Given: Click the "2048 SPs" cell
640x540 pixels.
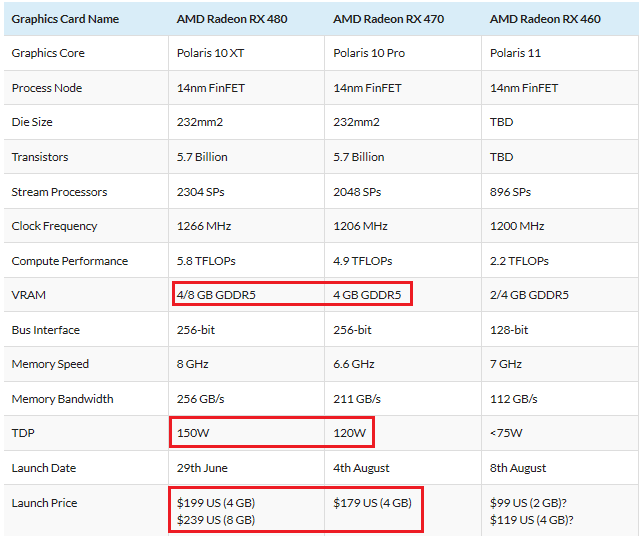Looking at the screenshot, I should (x=357, y=192).
